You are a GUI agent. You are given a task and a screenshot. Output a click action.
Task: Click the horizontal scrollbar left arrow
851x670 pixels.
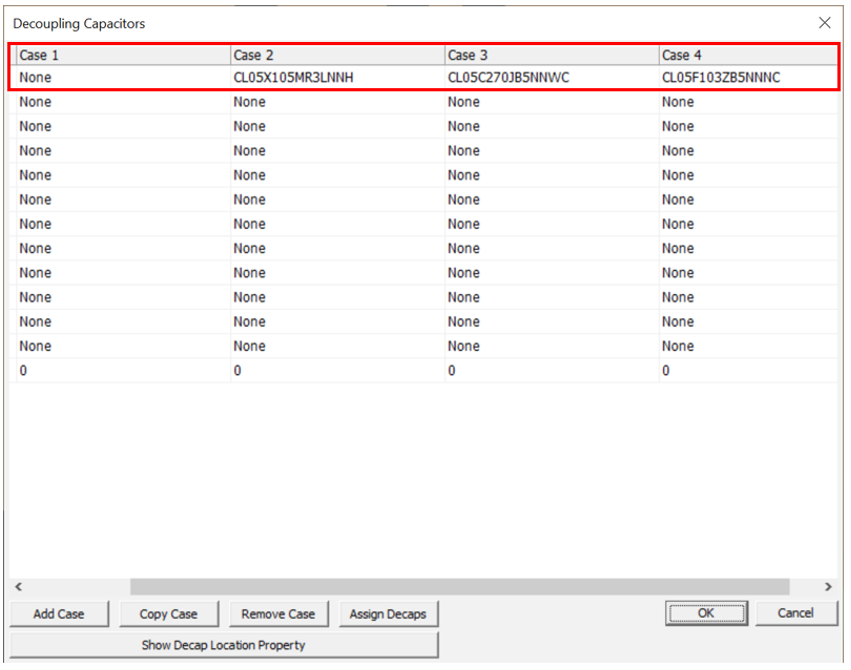pyautogui.click(x=18, y=587)
